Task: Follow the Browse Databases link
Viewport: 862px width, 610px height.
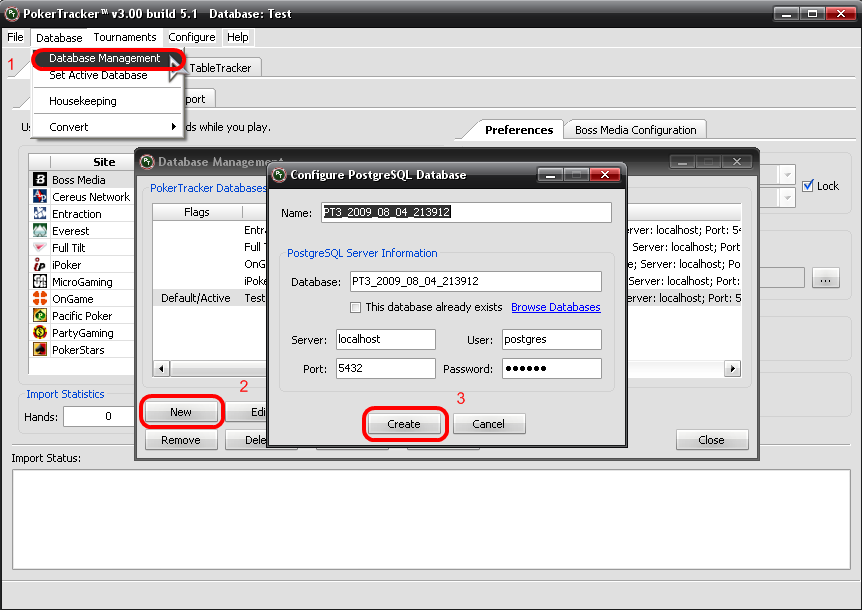Action: pyautogui.click(x=556, y=307)
